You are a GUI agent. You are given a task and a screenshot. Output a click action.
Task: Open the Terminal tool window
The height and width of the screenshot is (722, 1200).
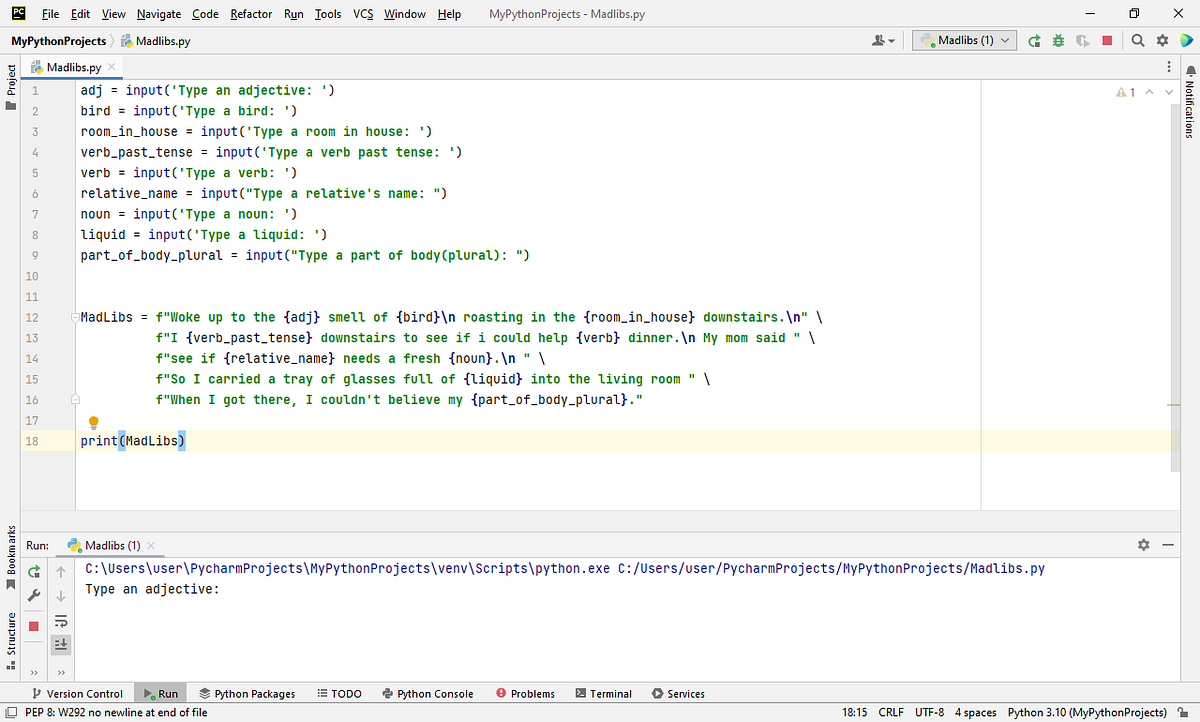(x=603, y=693)
